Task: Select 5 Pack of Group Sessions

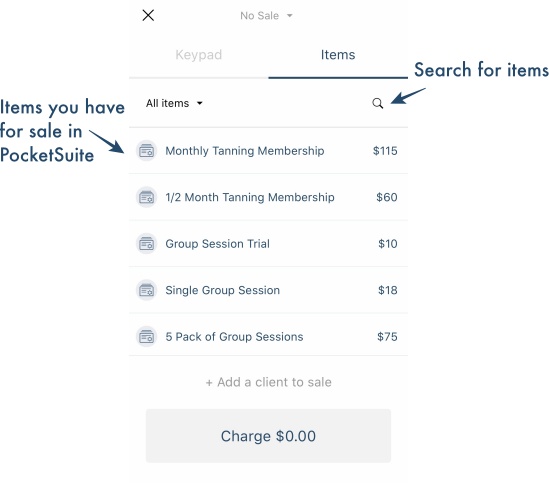Action: pyautogui.click(x=269, y=337)
